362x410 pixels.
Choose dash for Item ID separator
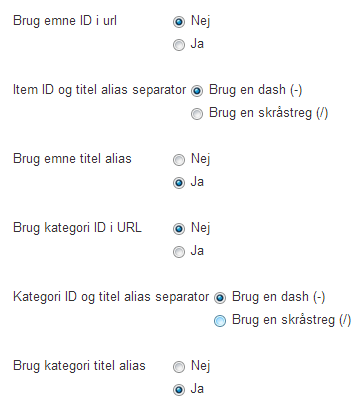coord(197,91)
